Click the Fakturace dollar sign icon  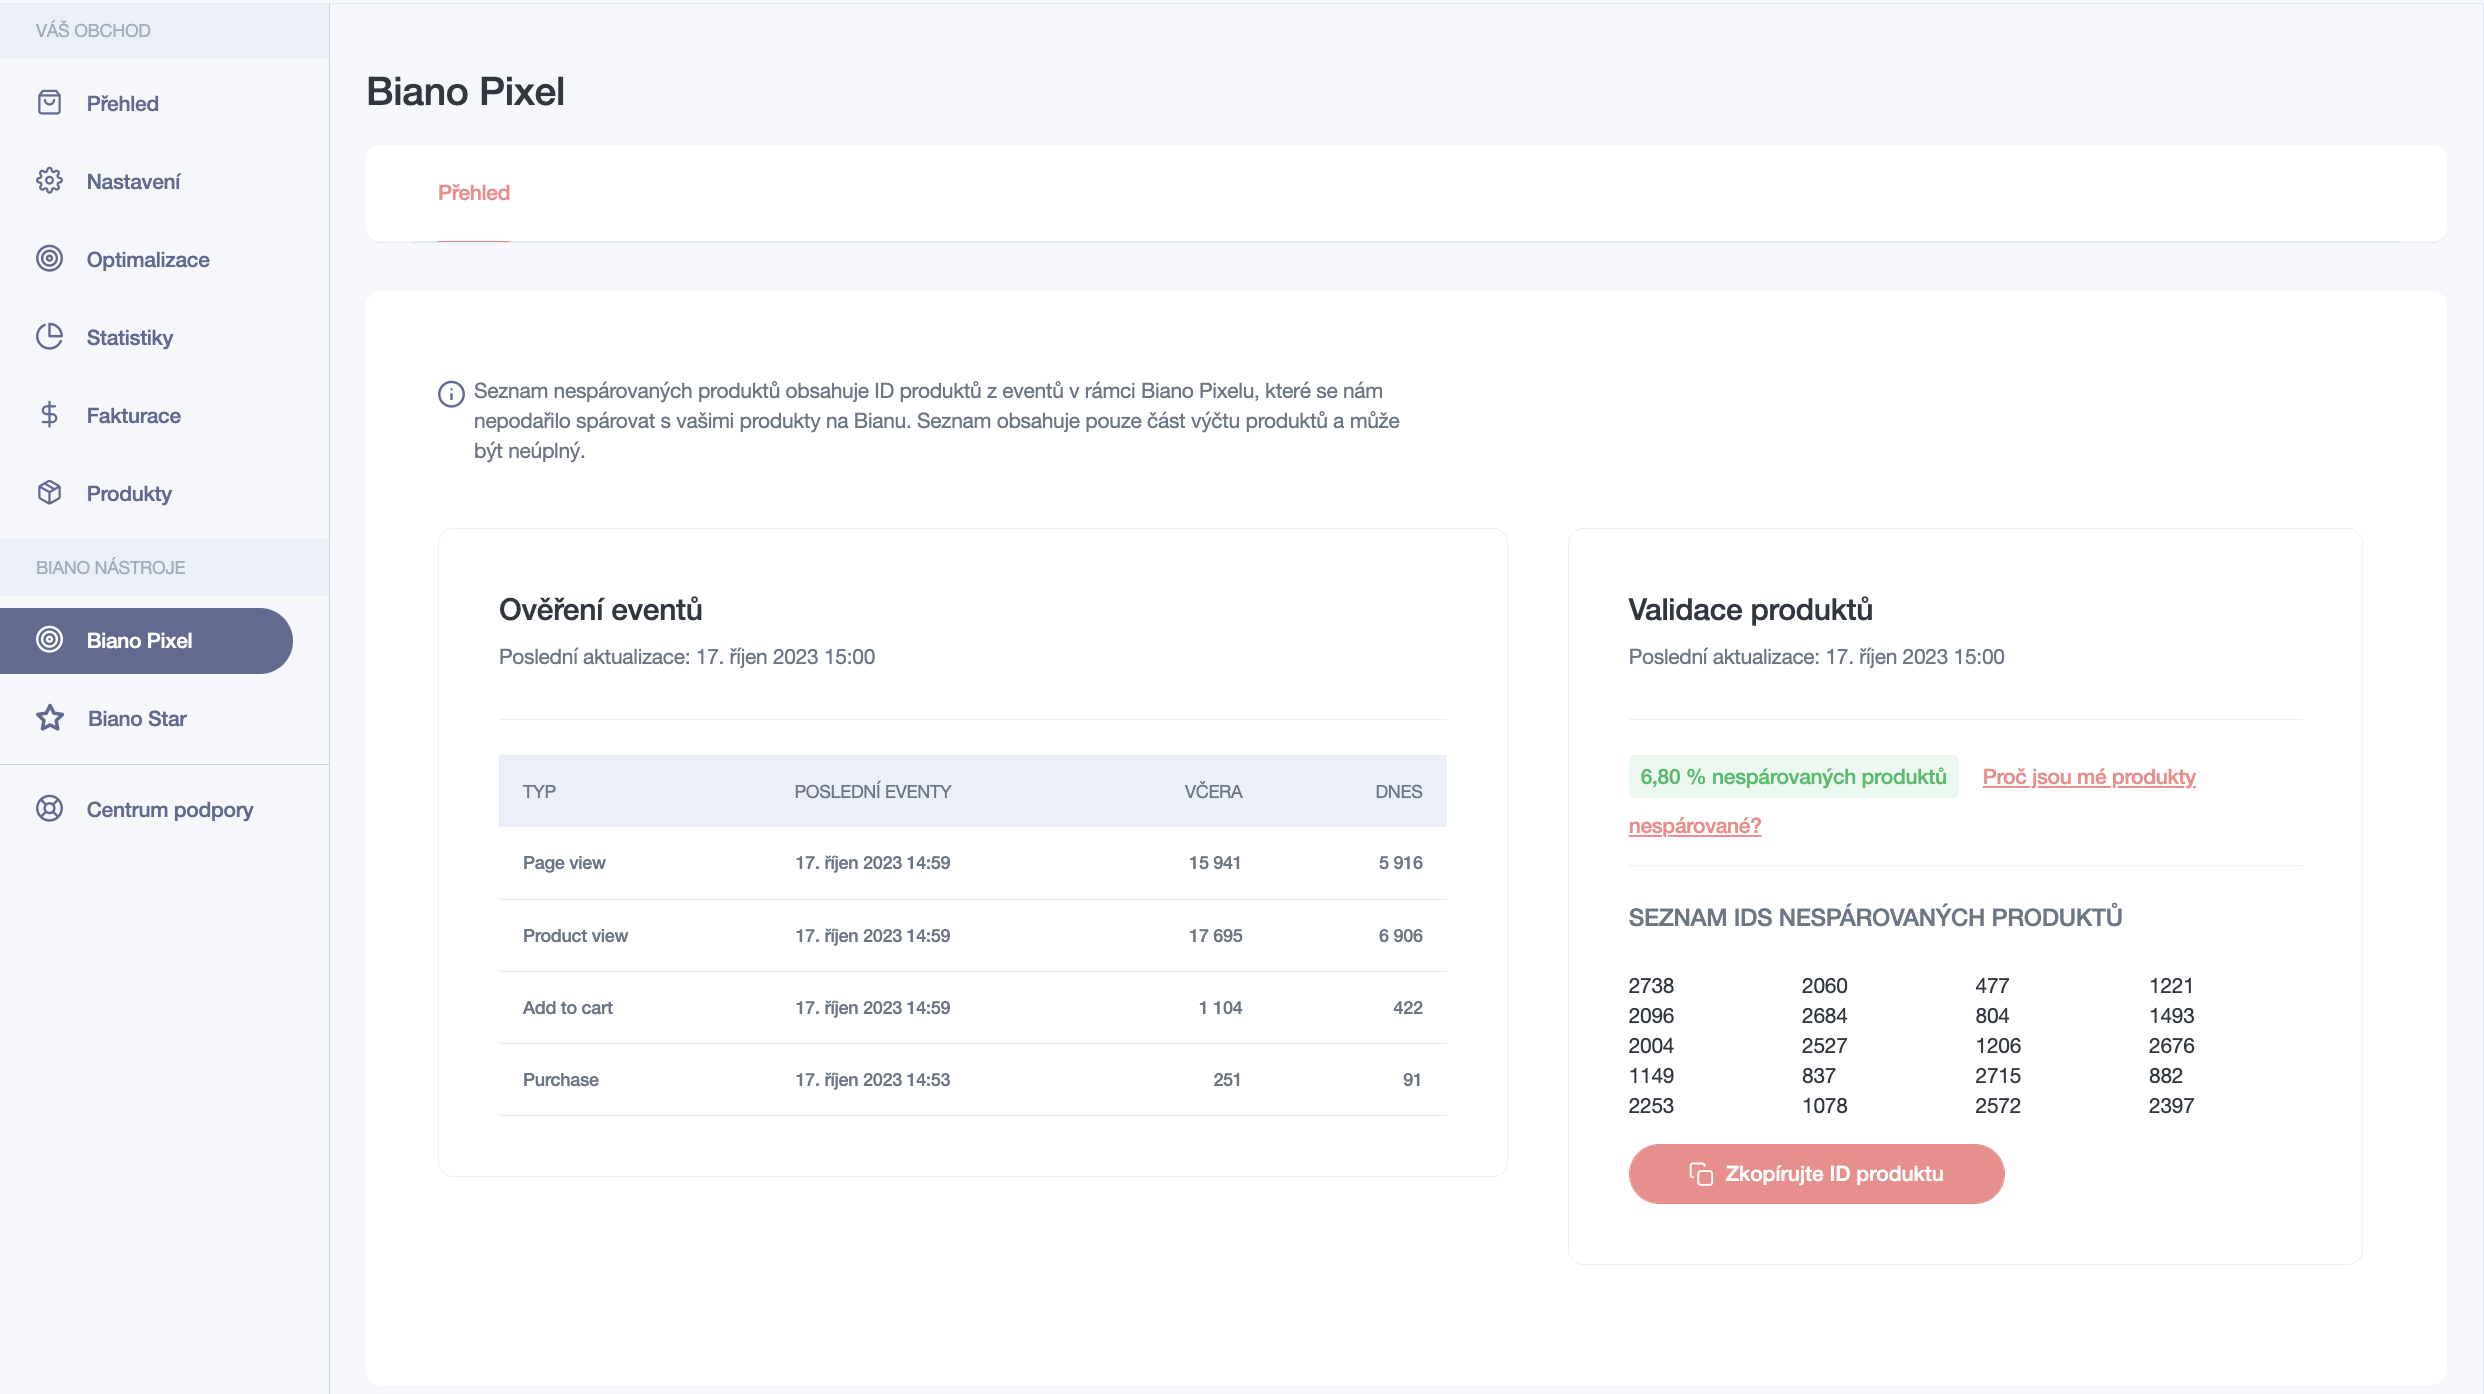49,415
